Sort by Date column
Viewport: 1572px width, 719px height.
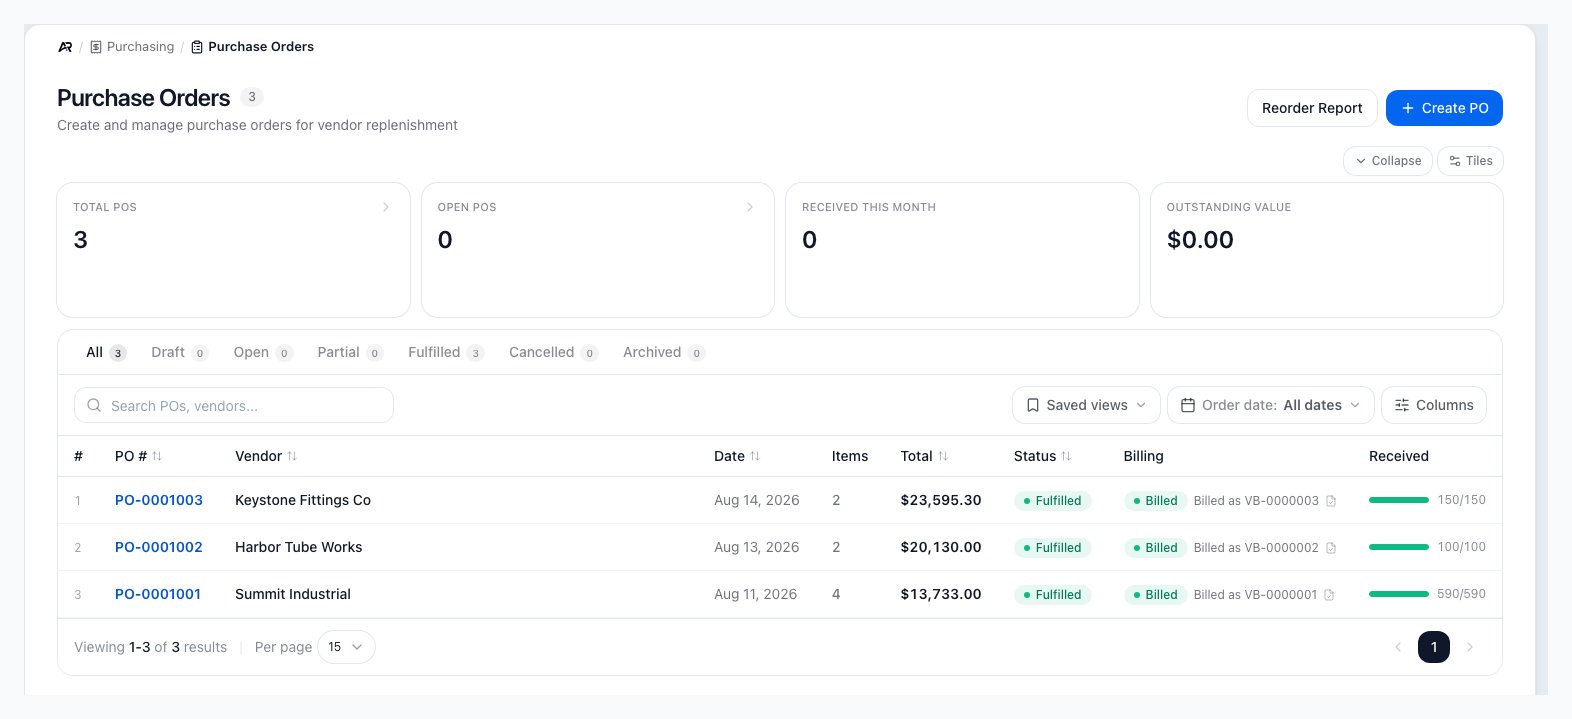[x=737, y=456]
